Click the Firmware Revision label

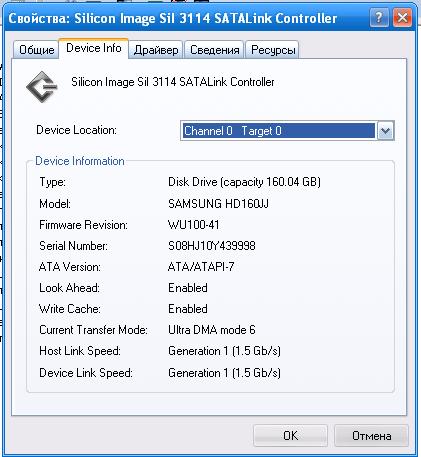pyautogui.click(x=83, y=225)
